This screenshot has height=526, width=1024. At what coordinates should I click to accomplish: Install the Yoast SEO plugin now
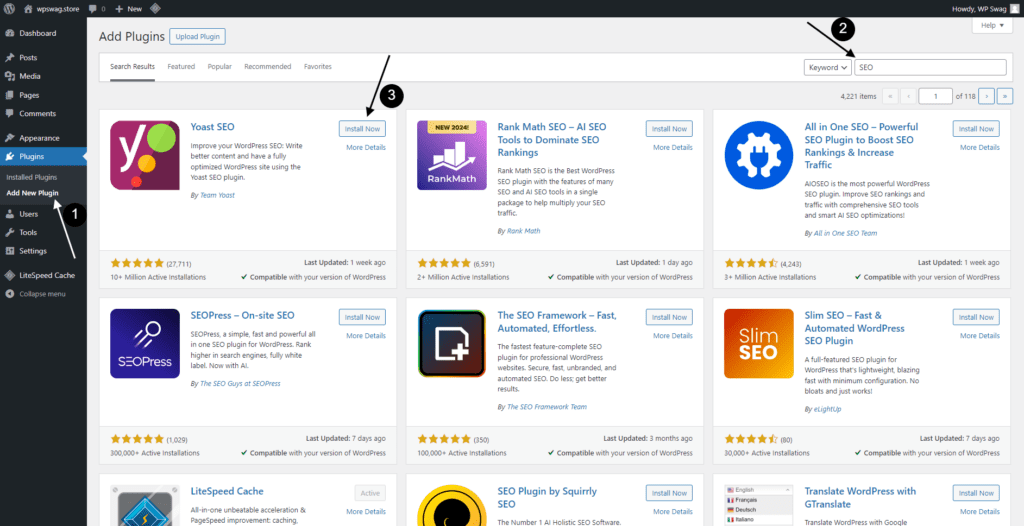point(362,129)
